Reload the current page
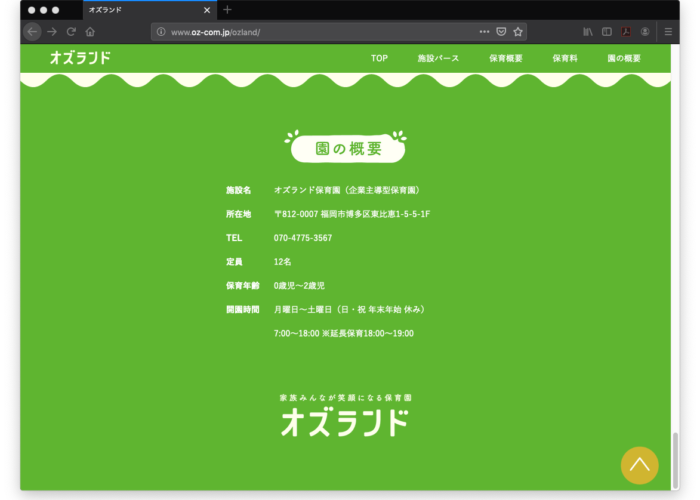 71,32
